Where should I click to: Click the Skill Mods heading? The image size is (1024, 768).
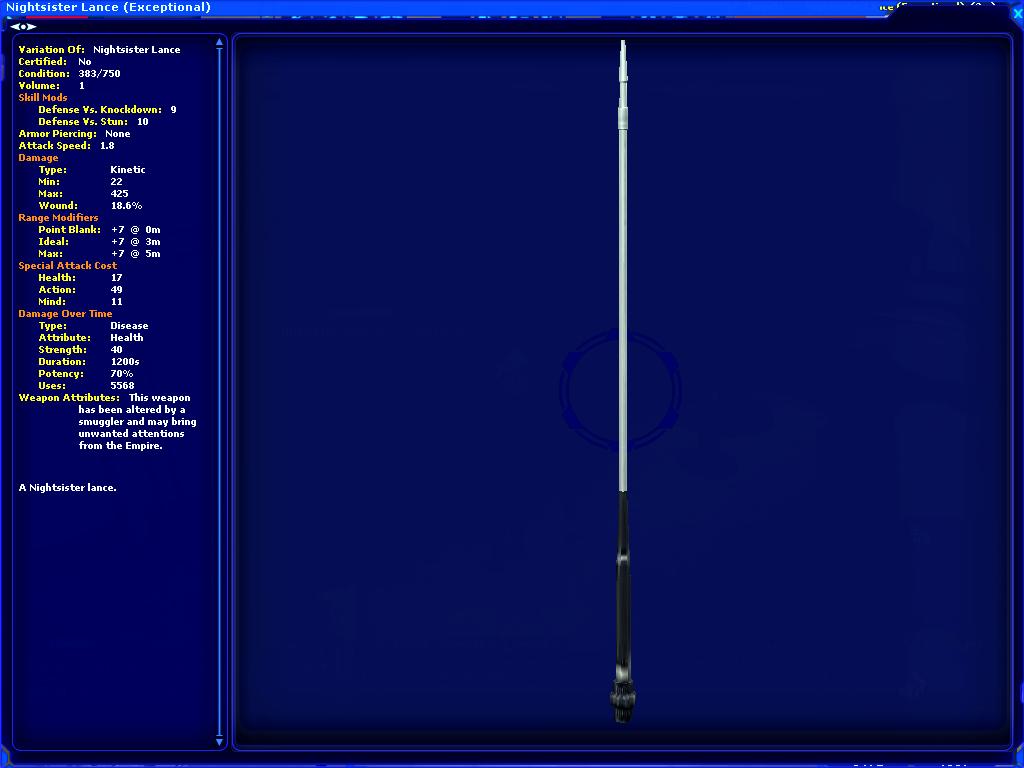pos(43,97)
